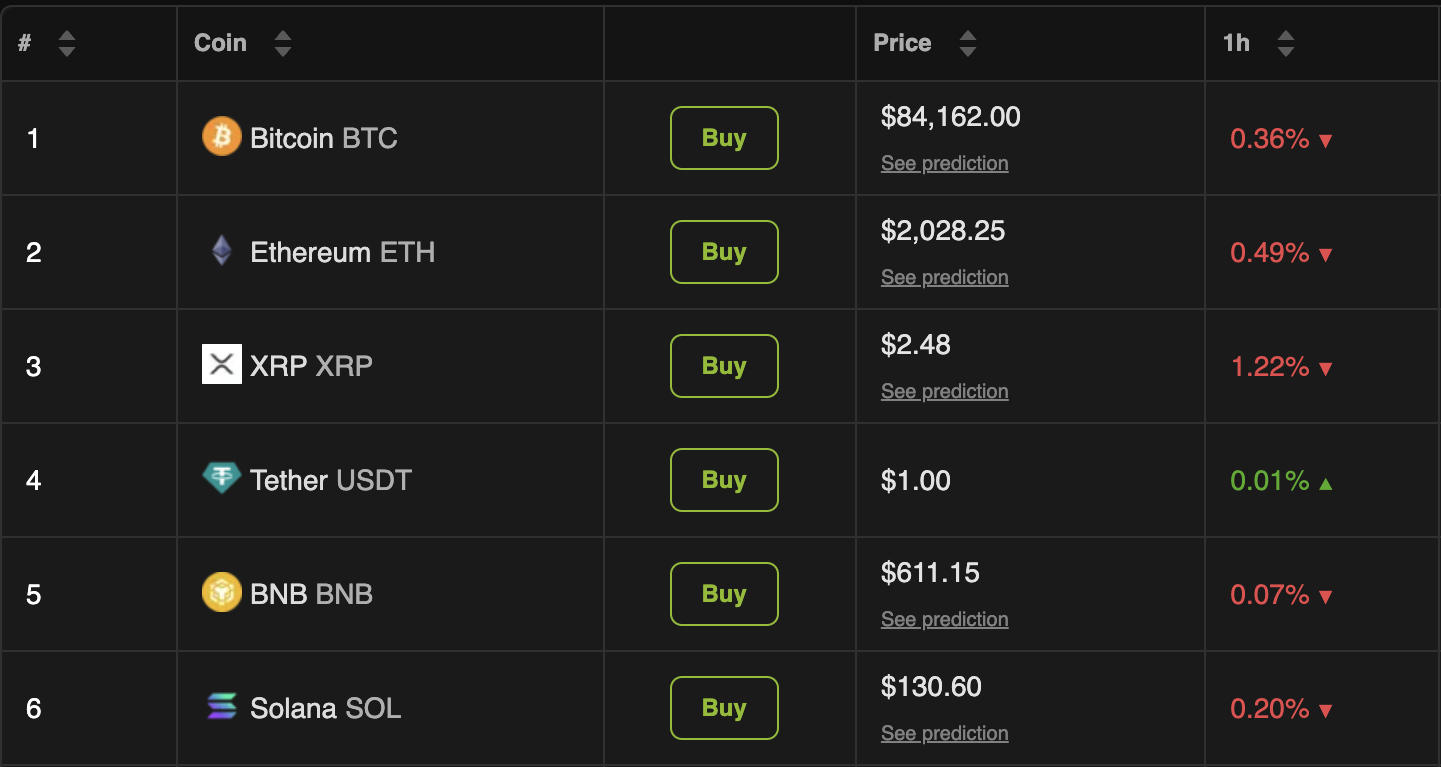Sort the Coin column
Image resolution: width=1441 pixels, height=767 pixels.
(x=283, y=44)
